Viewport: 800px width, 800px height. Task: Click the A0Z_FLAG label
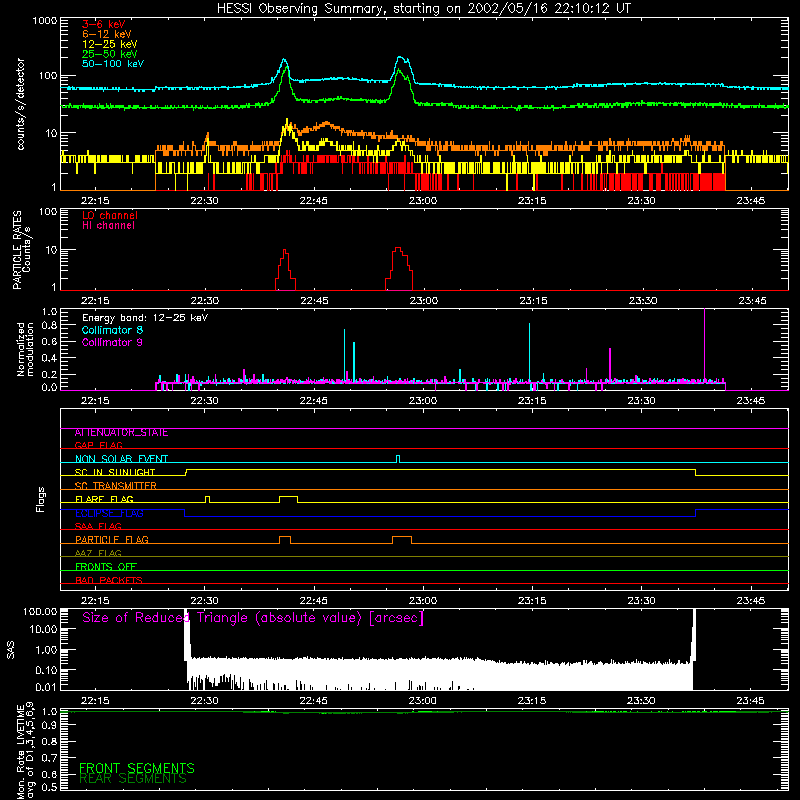(x=98, y=553)
